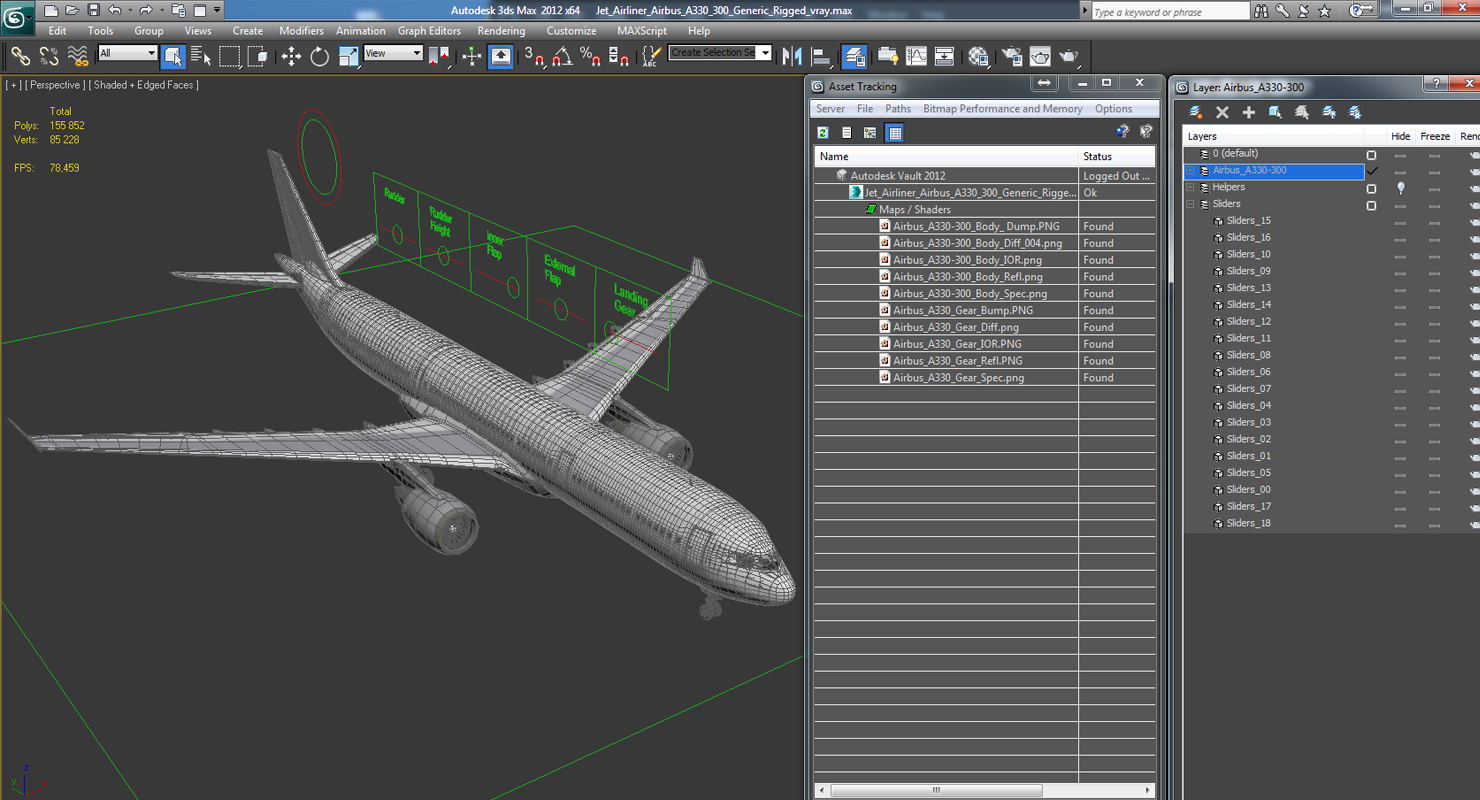Activate the Select Object tool

[173, 56]
